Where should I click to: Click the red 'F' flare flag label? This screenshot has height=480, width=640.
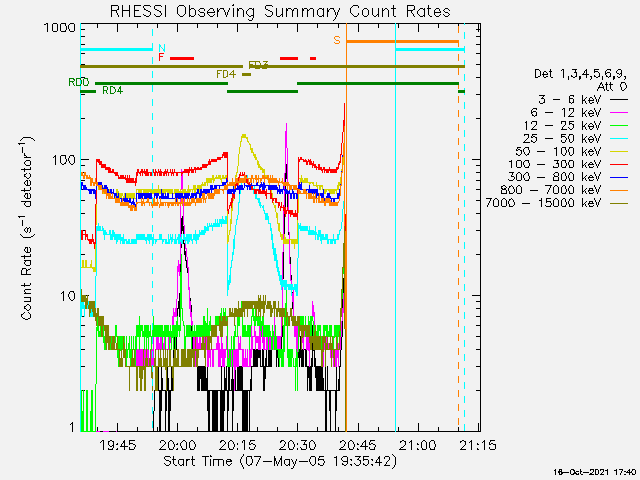pyautogui.click(x=161, y=57)
